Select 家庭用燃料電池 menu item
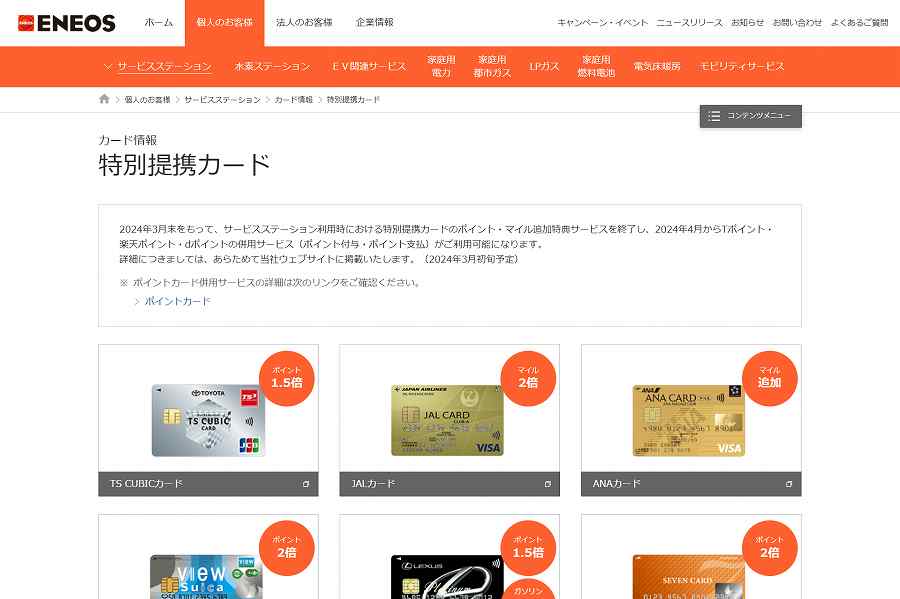This screenshot has height=599, width=900. pos(596,67)
